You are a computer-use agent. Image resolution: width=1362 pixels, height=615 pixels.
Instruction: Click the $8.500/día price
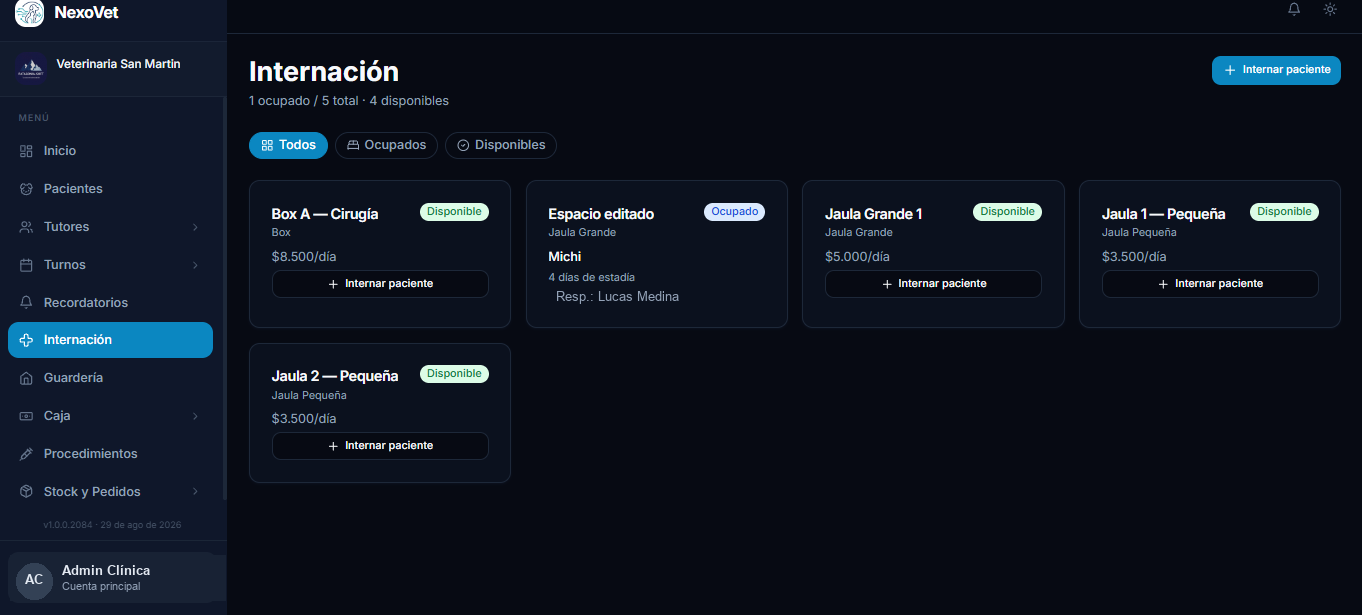pos(304,256)
